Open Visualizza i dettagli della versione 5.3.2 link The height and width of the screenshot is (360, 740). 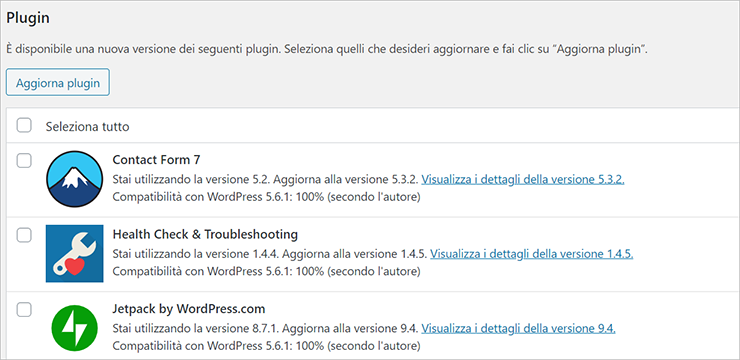click(x=523, y=179)
